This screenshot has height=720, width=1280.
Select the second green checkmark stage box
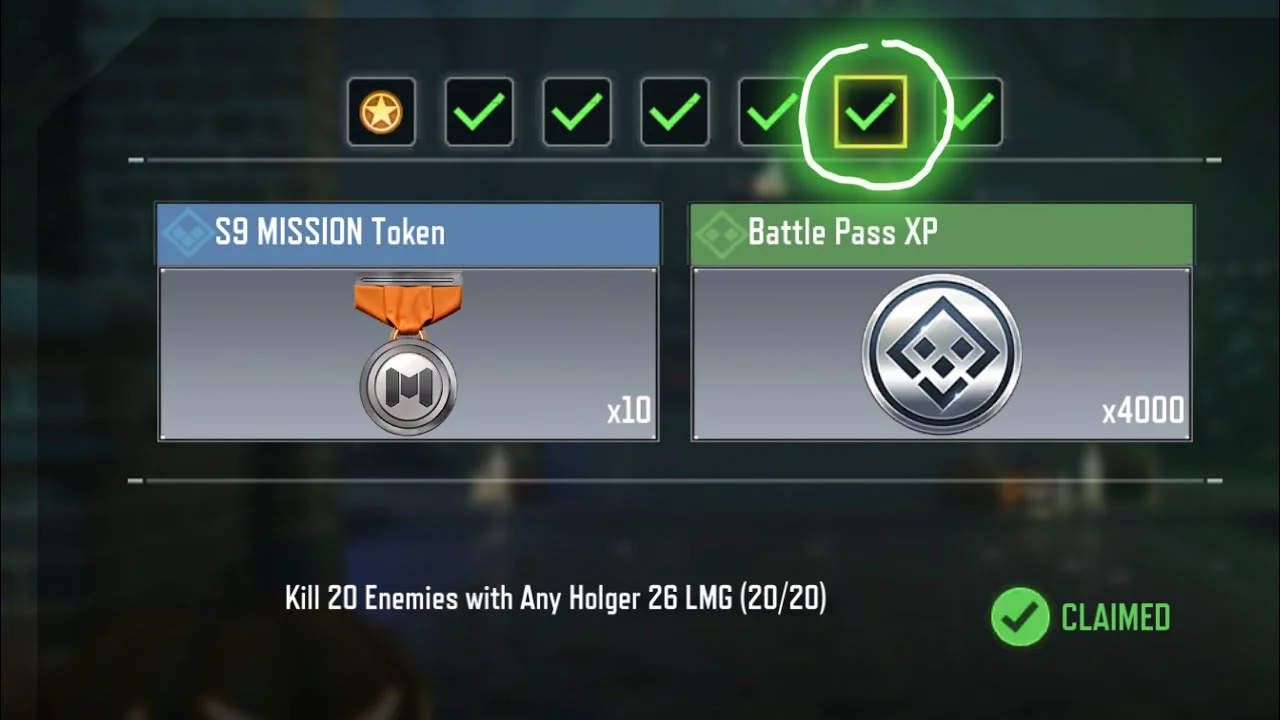coord(577,112)
